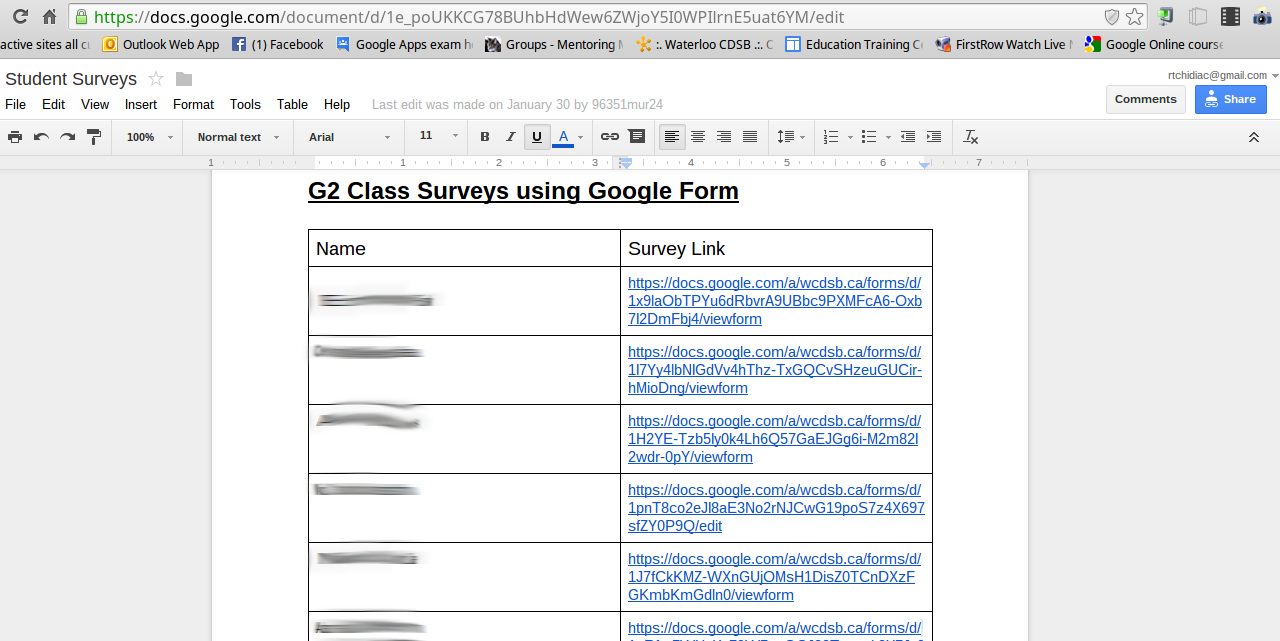
Task: Click the Share button
Action: point(1230,99)
